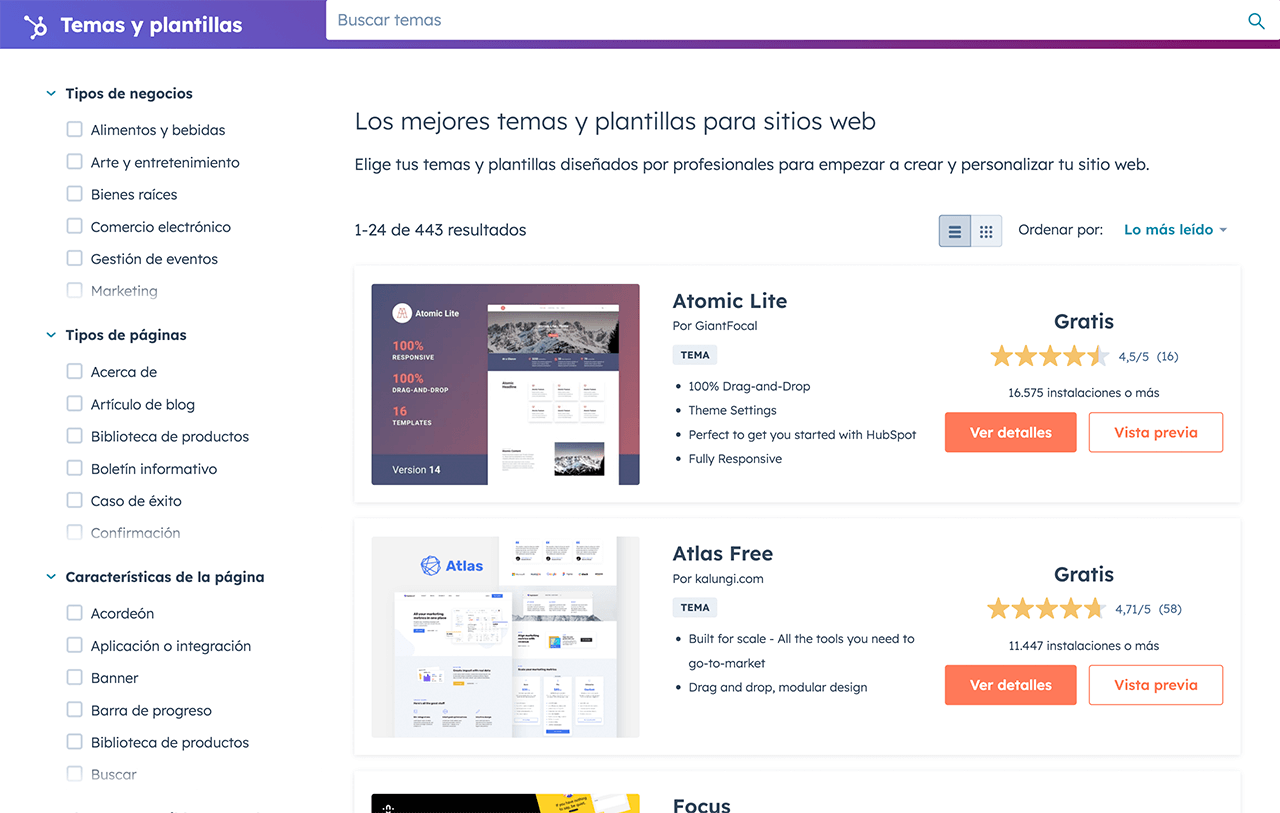Click the Ordenar por label
This screenshot has height=813, width=1280.
[x=1061, y=230]
